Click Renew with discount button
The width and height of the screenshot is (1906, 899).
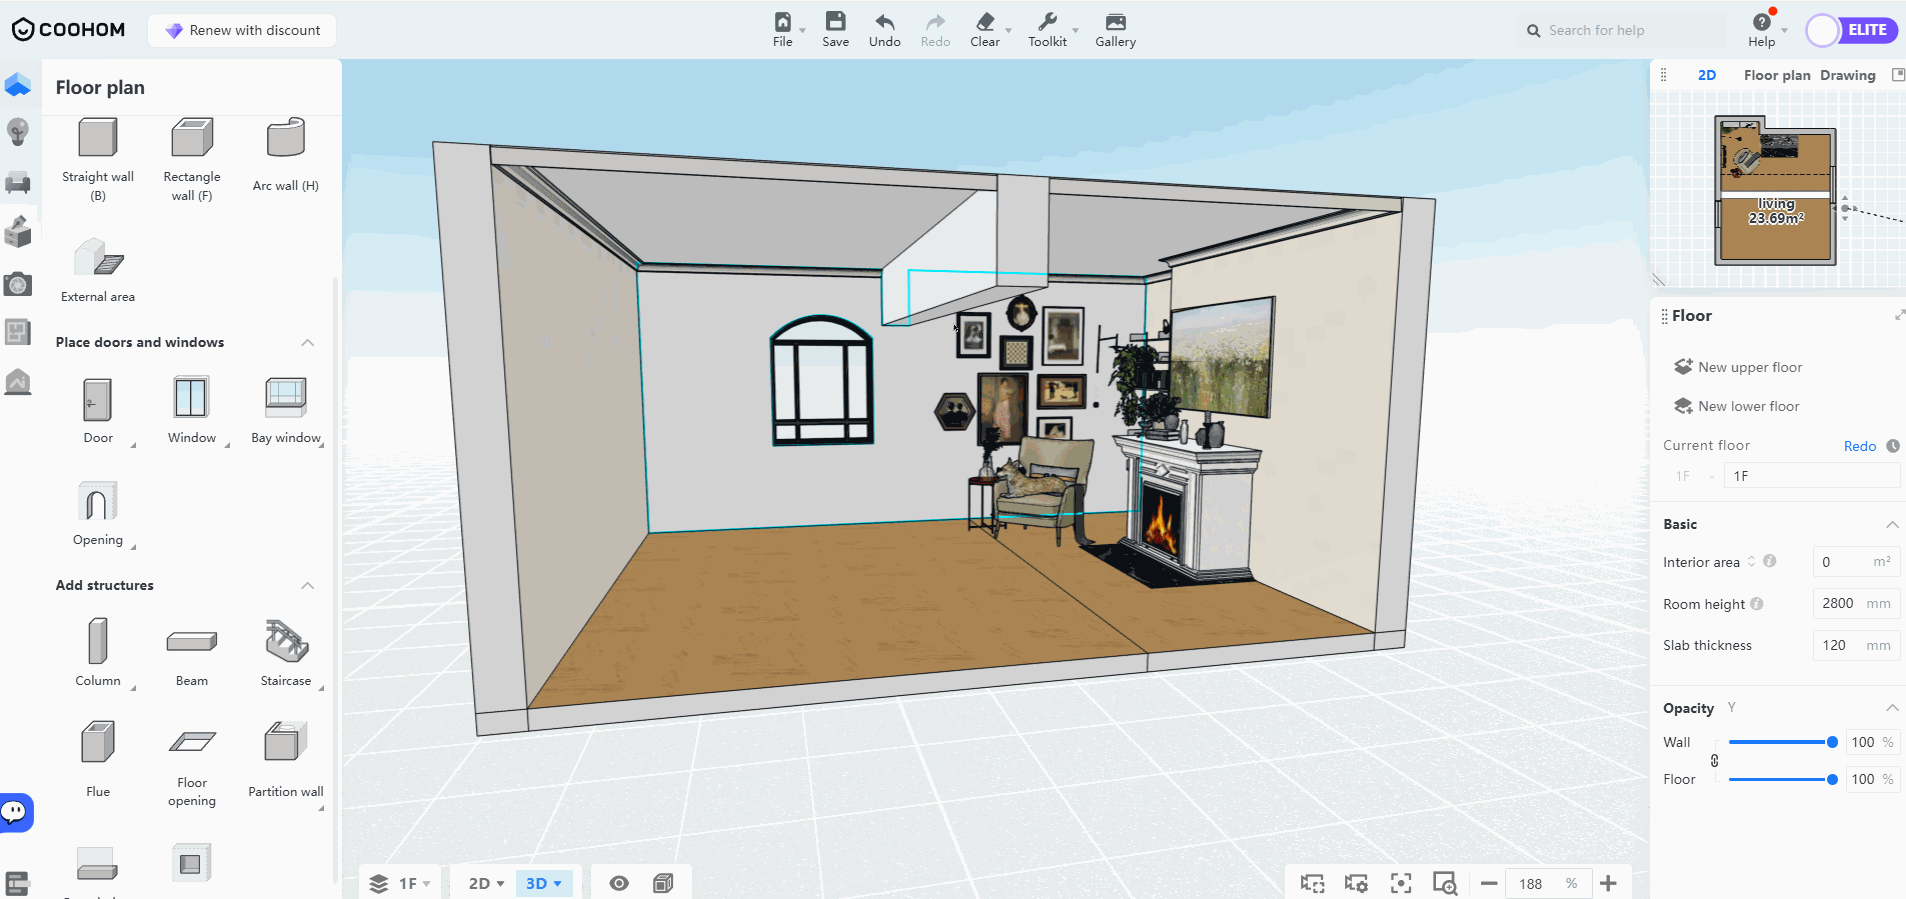pos(242,30)
